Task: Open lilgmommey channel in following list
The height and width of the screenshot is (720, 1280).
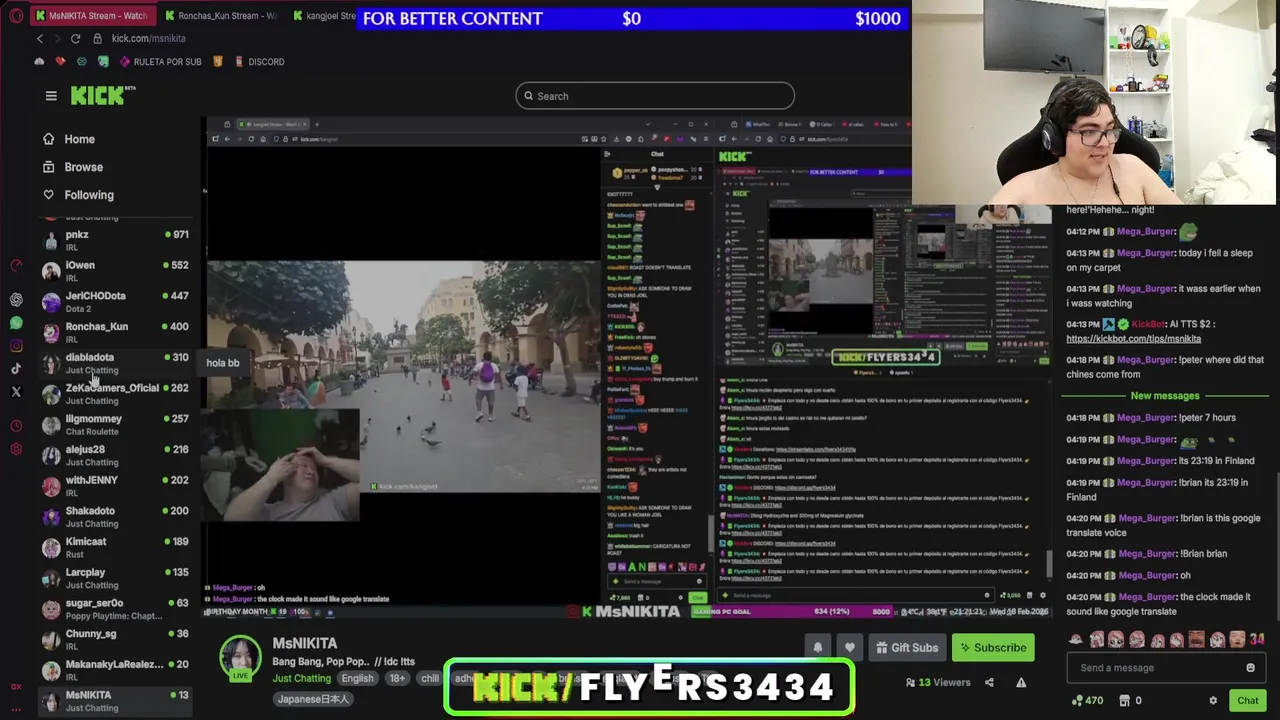Action: tap(115, 424)
